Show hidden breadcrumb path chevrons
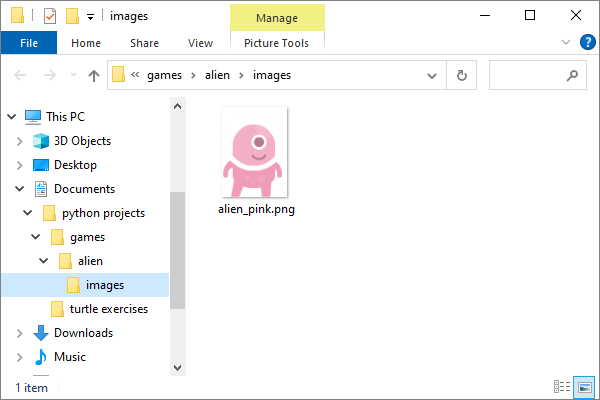This screenshot has height=400, width=600. click(x=135, y=75)
